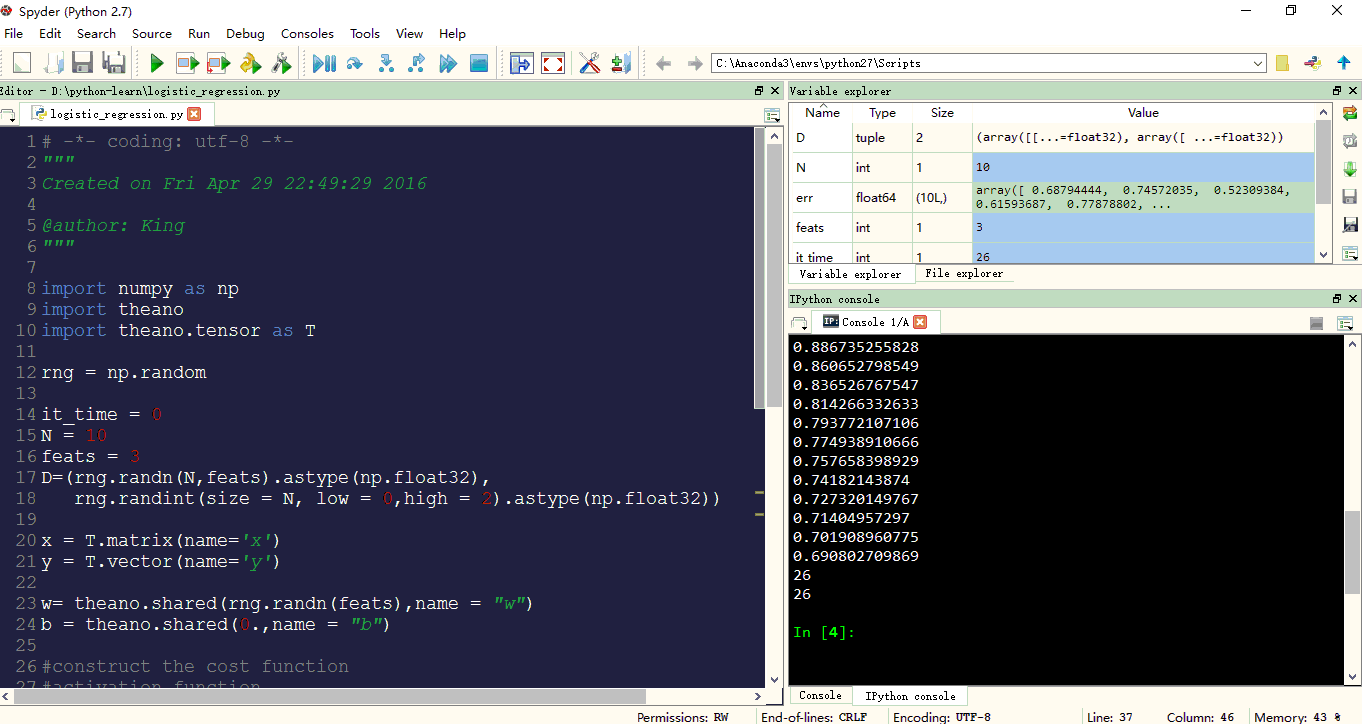Close the Console 1/A tab

pyautogui.click(x=920, y=322)
